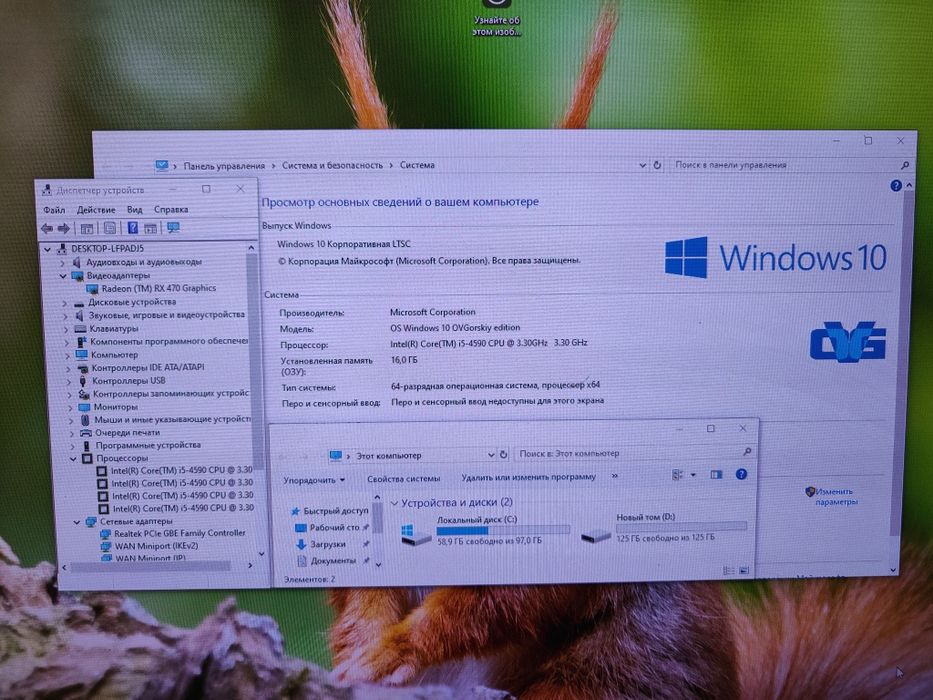The height and width of the screenshot is (700, 933).
Task: Expand Аудиовходы и аудиовыходы node
Action: [x=62, y=262]
